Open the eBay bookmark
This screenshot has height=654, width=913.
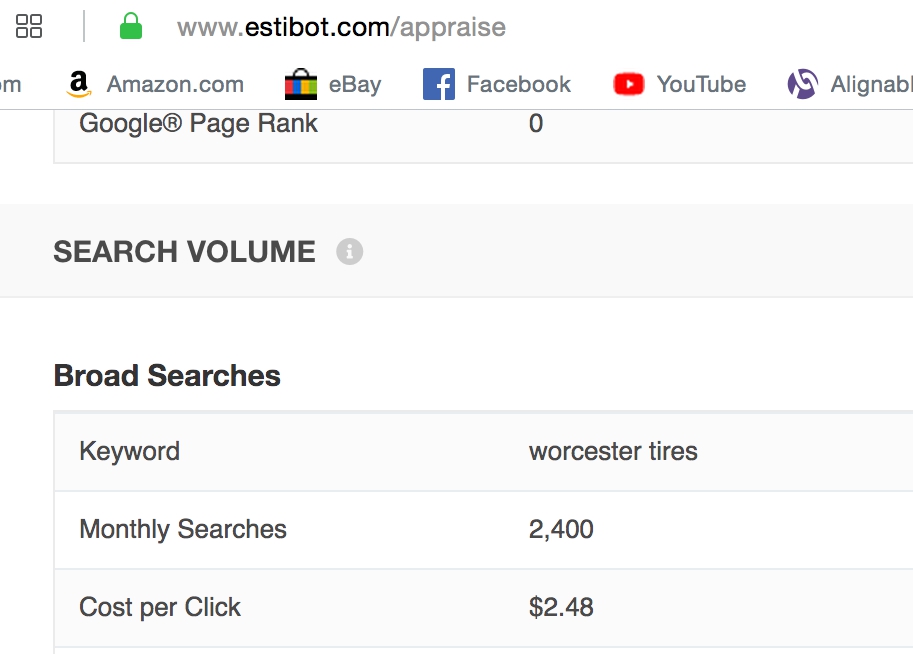(x=333, y=85)
